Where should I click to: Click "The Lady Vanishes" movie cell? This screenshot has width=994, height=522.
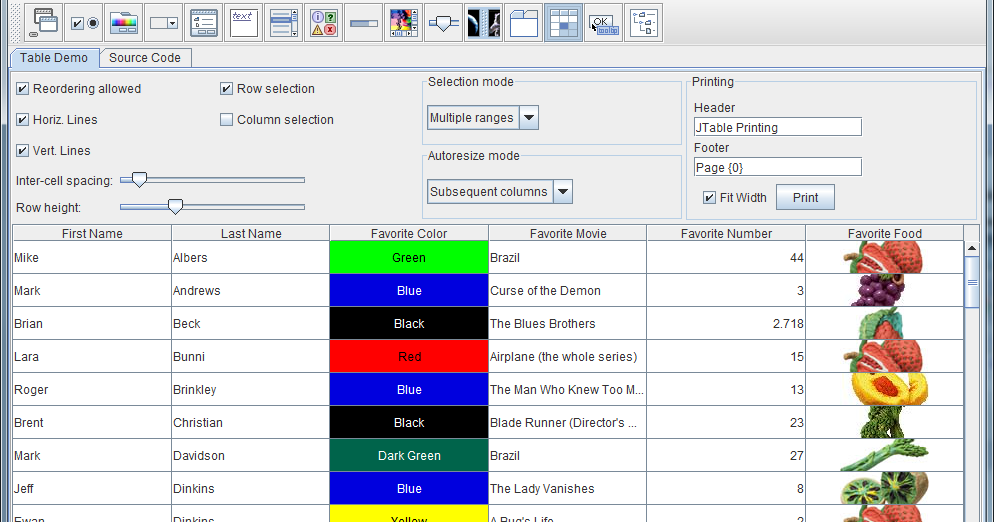(567, 488)
